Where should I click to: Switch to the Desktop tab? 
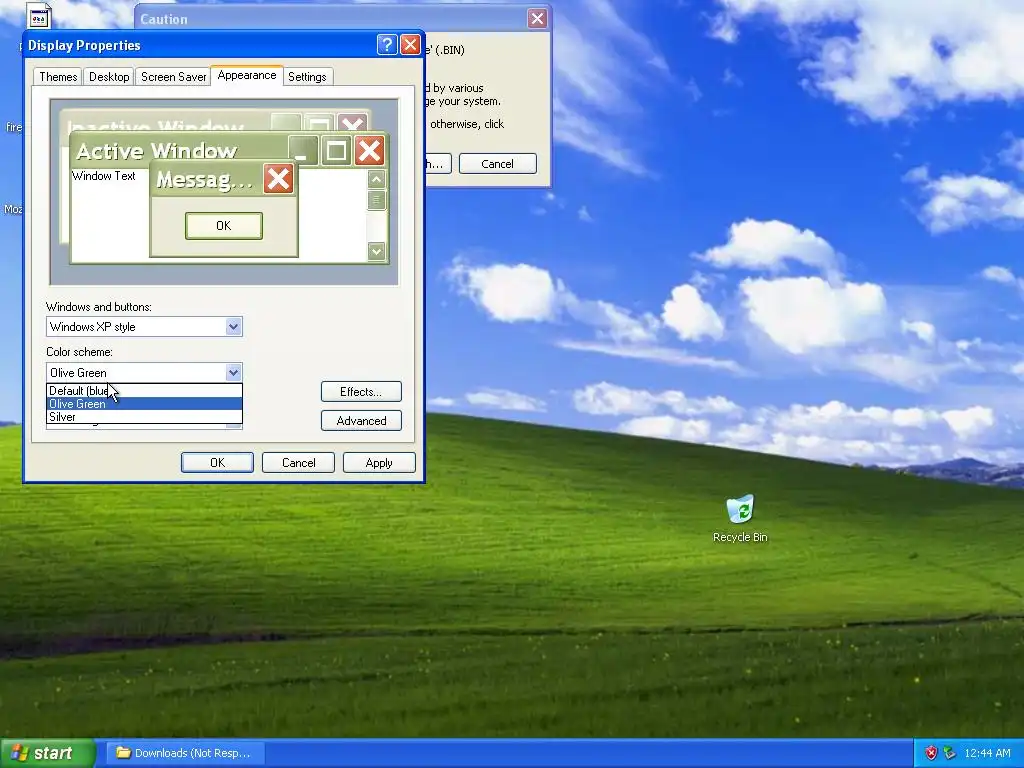tap(109, 76)
